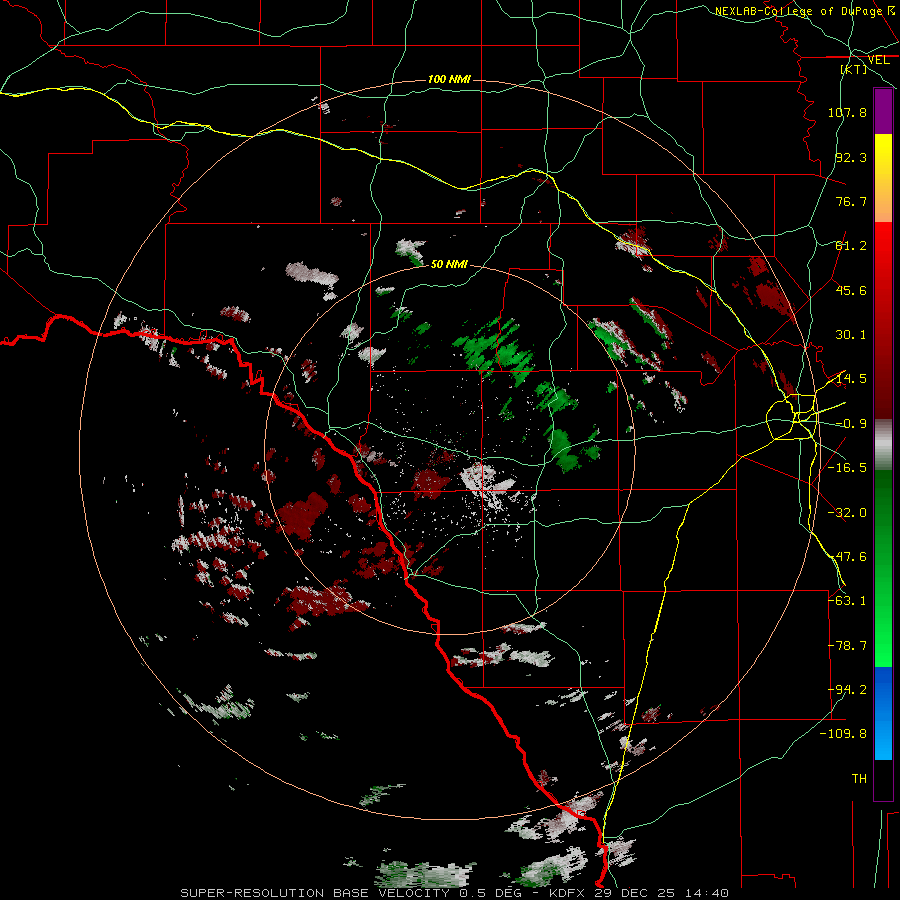Click the -32.0 legend value
This screenshot has height=900, width=900.
pos(847,513)
